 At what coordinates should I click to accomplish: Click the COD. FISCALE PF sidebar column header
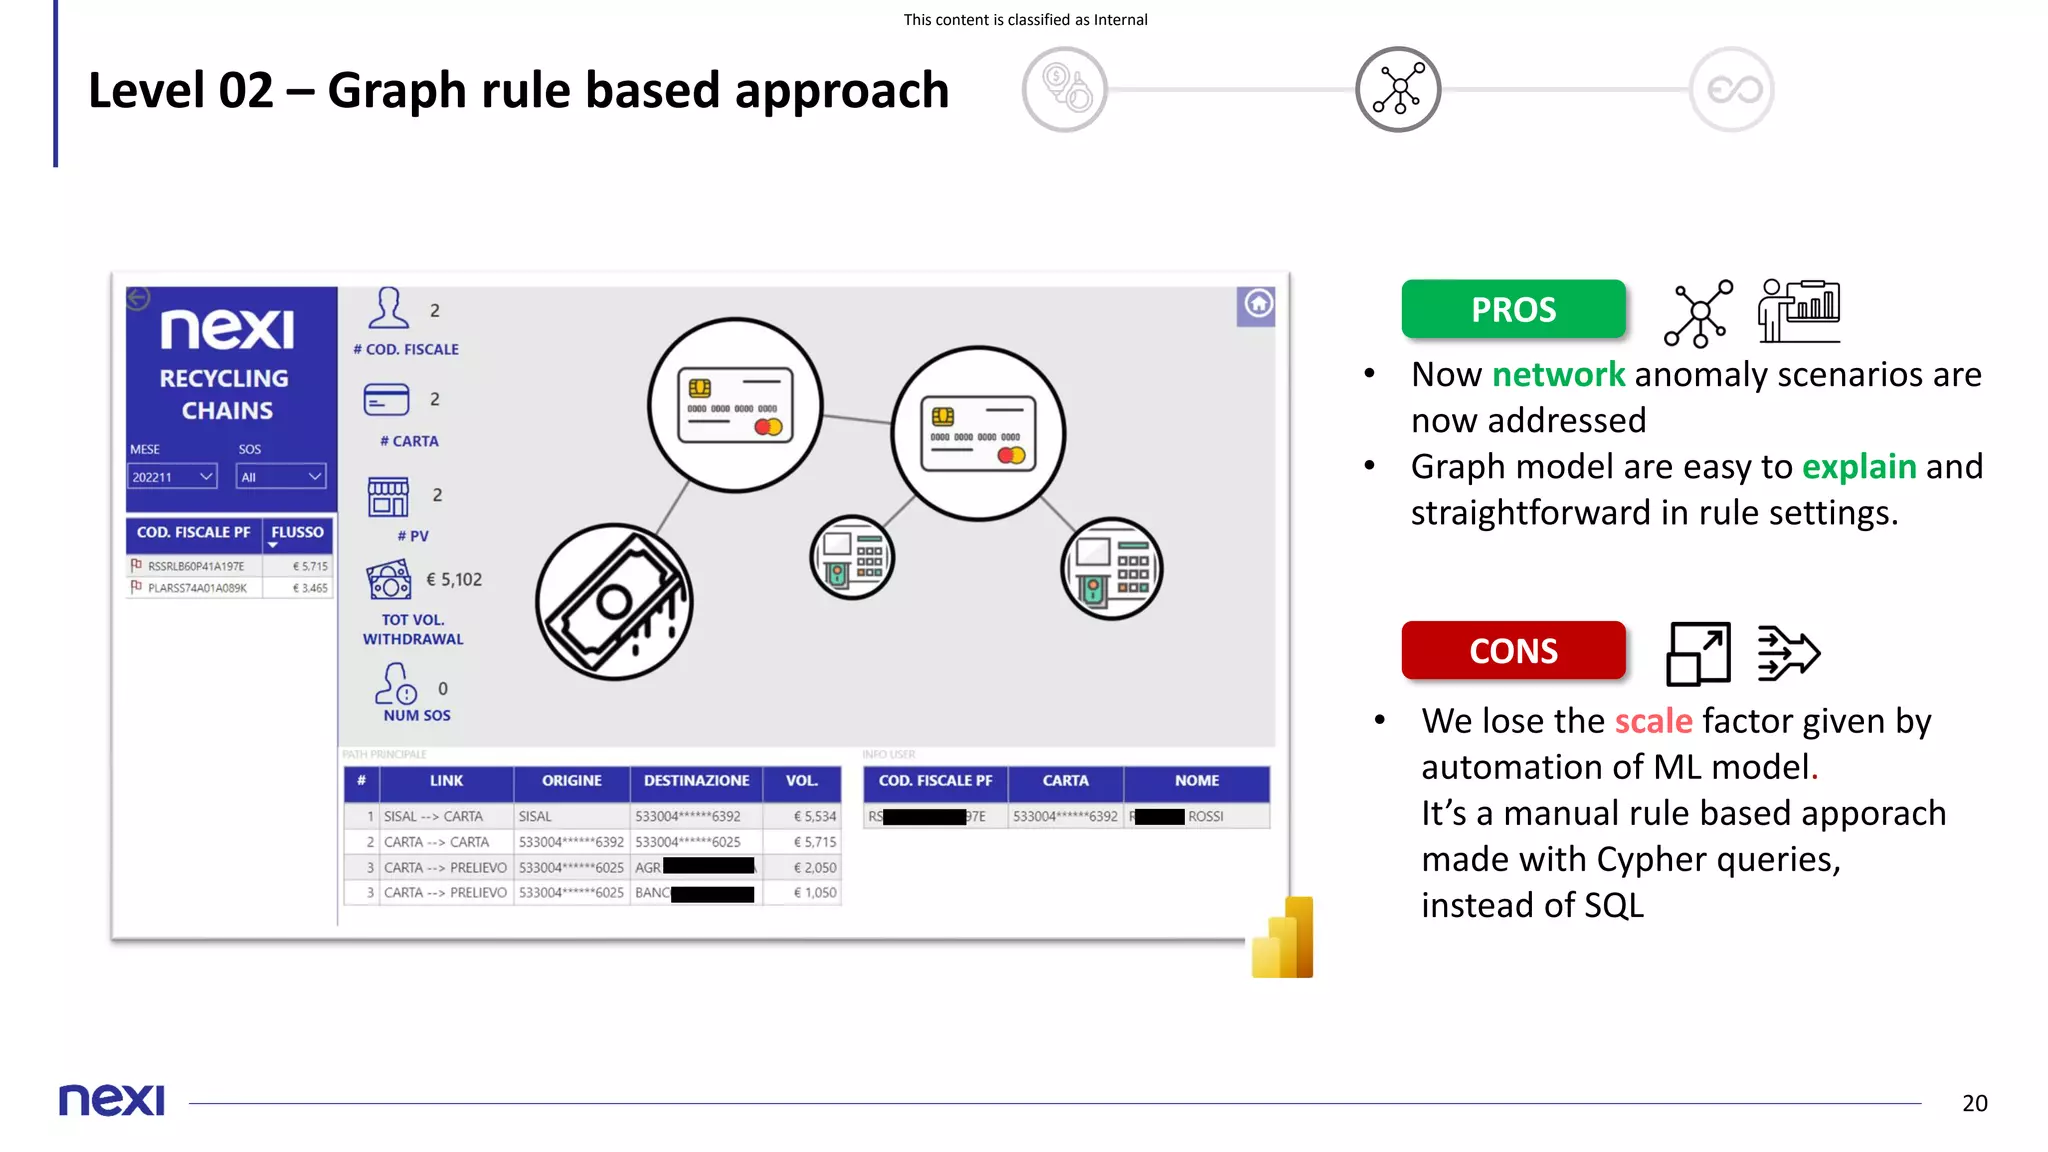(194, 534)
